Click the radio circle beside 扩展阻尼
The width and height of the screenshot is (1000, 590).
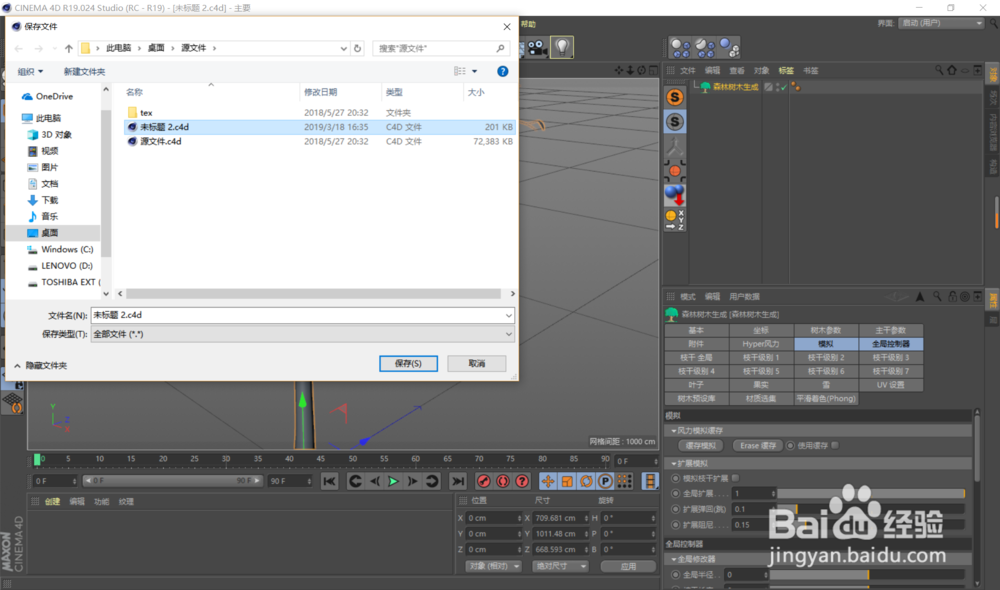click(x=675, y=525)
